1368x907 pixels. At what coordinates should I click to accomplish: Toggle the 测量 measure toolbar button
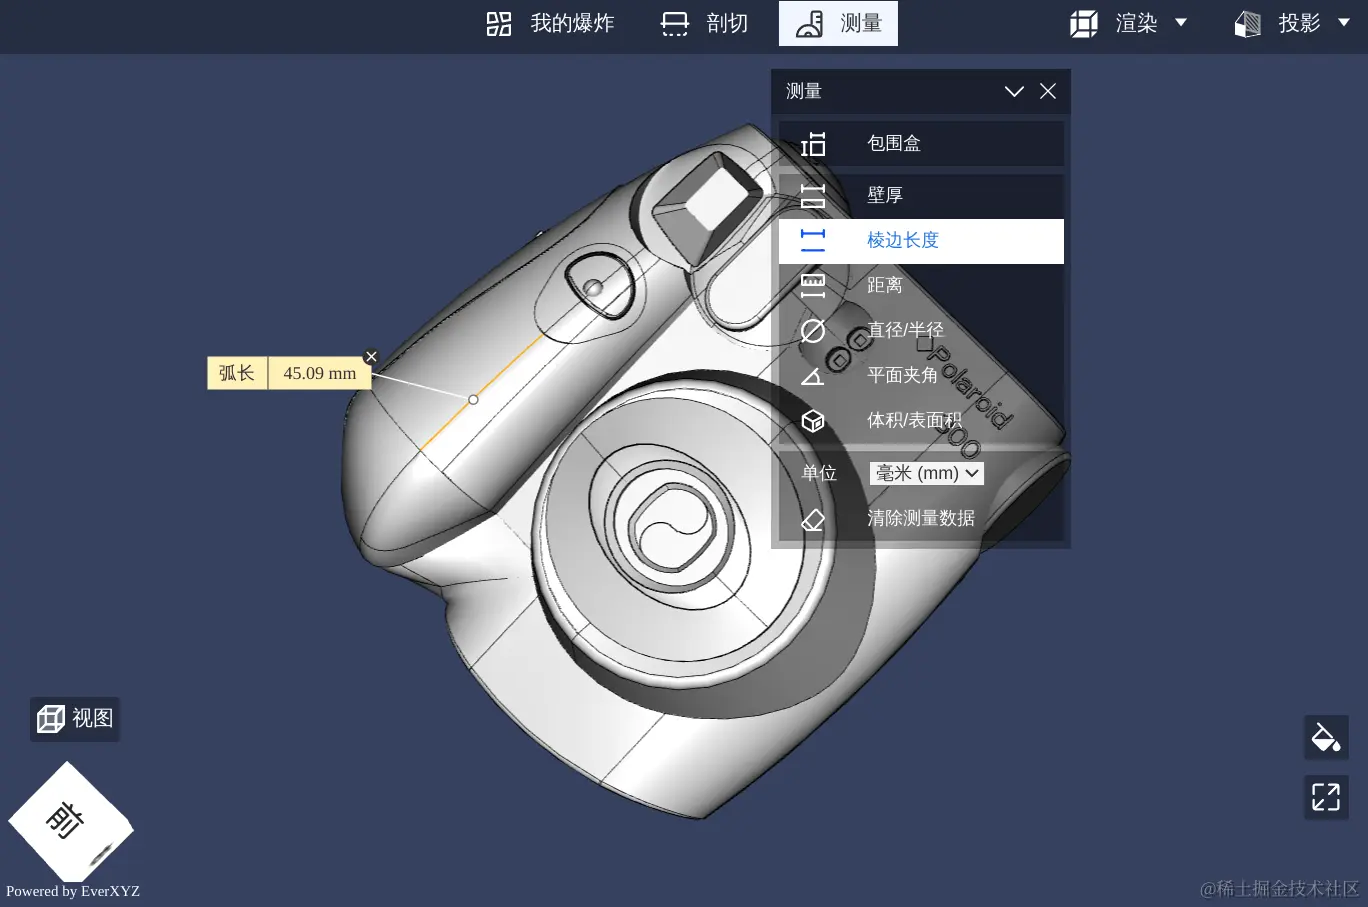click(838, 23)
